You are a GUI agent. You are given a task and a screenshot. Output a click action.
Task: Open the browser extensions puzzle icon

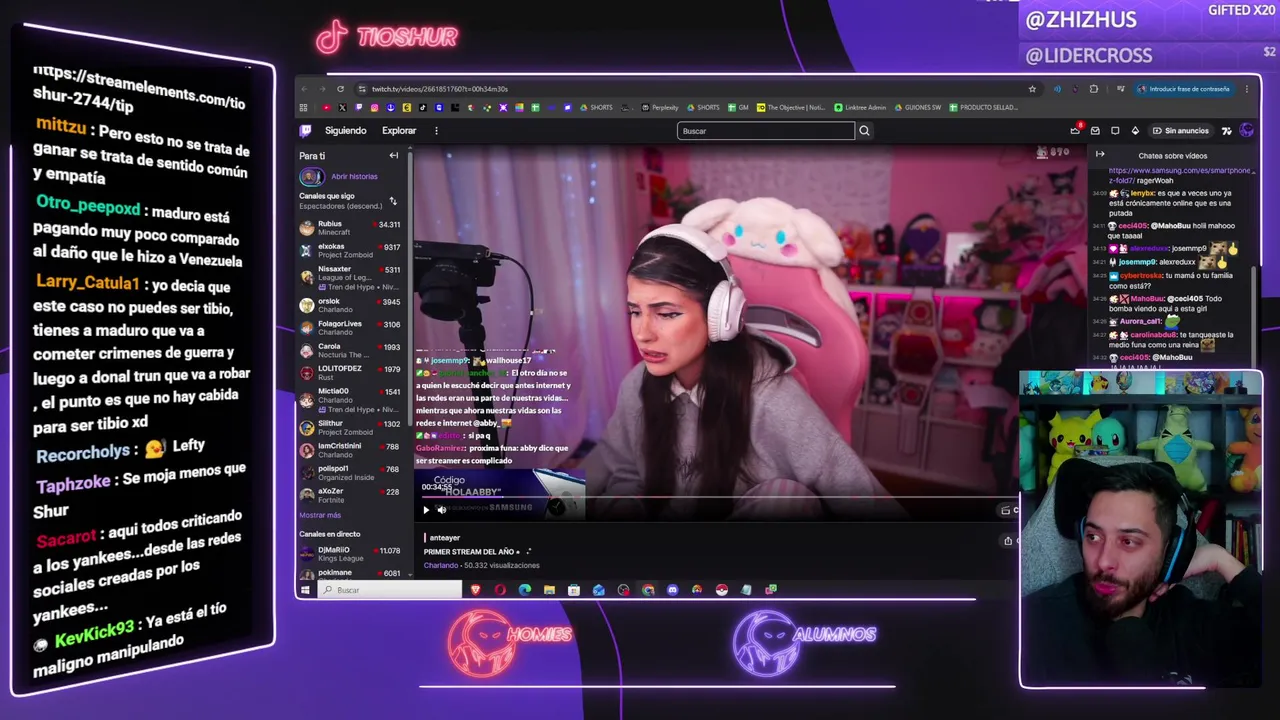coord(1093,89)
